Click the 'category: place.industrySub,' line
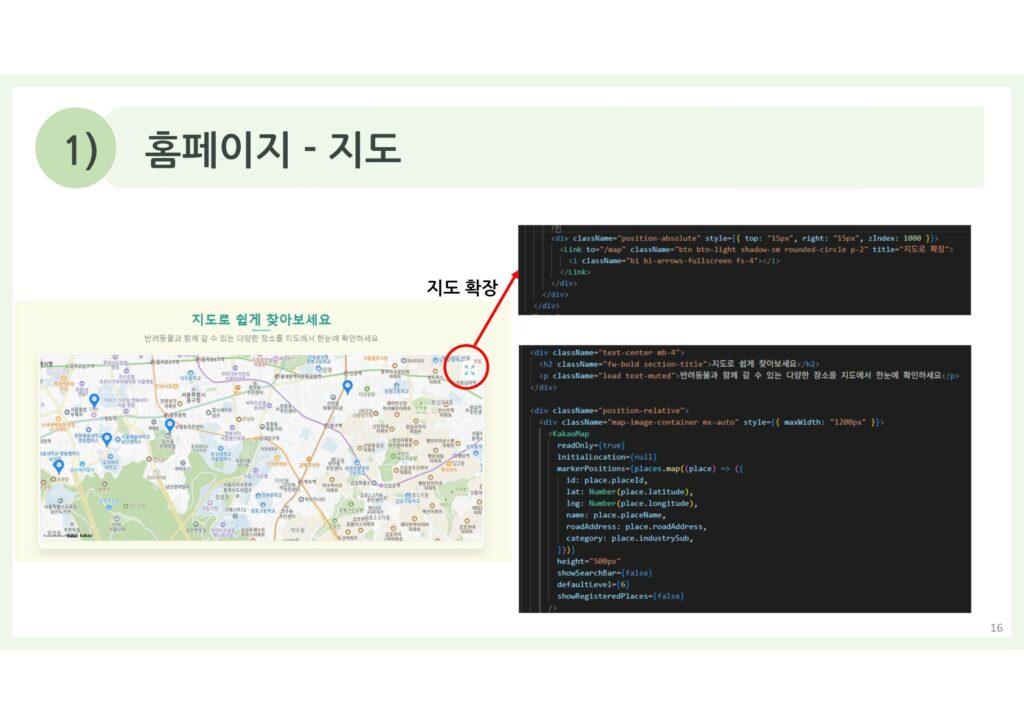 (x=630, y=539)
